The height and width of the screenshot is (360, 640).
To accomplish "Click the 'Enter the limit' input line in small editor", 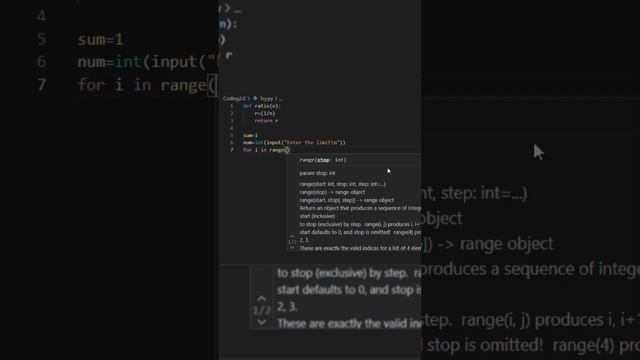I will pos(294,142).
